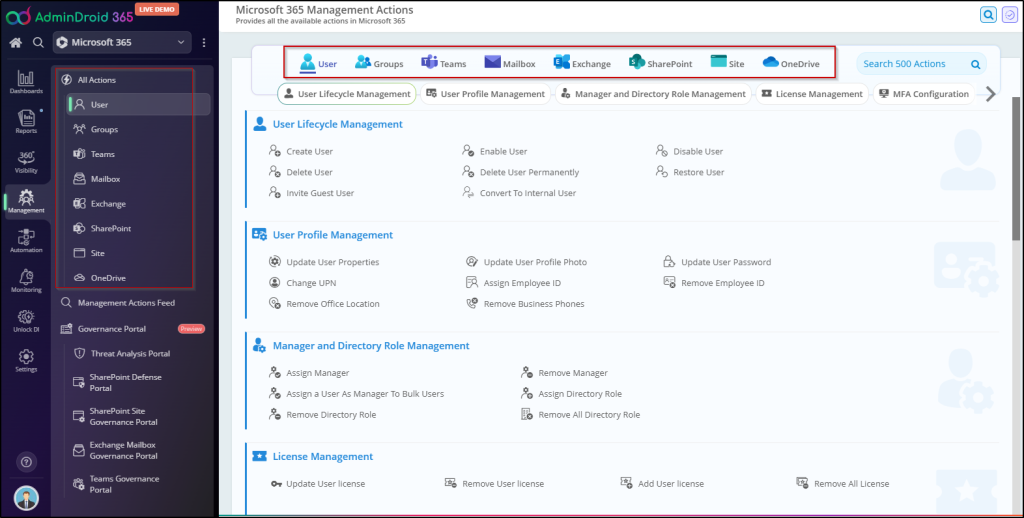
Task: Open the Automation sidebar icon
Action: [26, 241]
